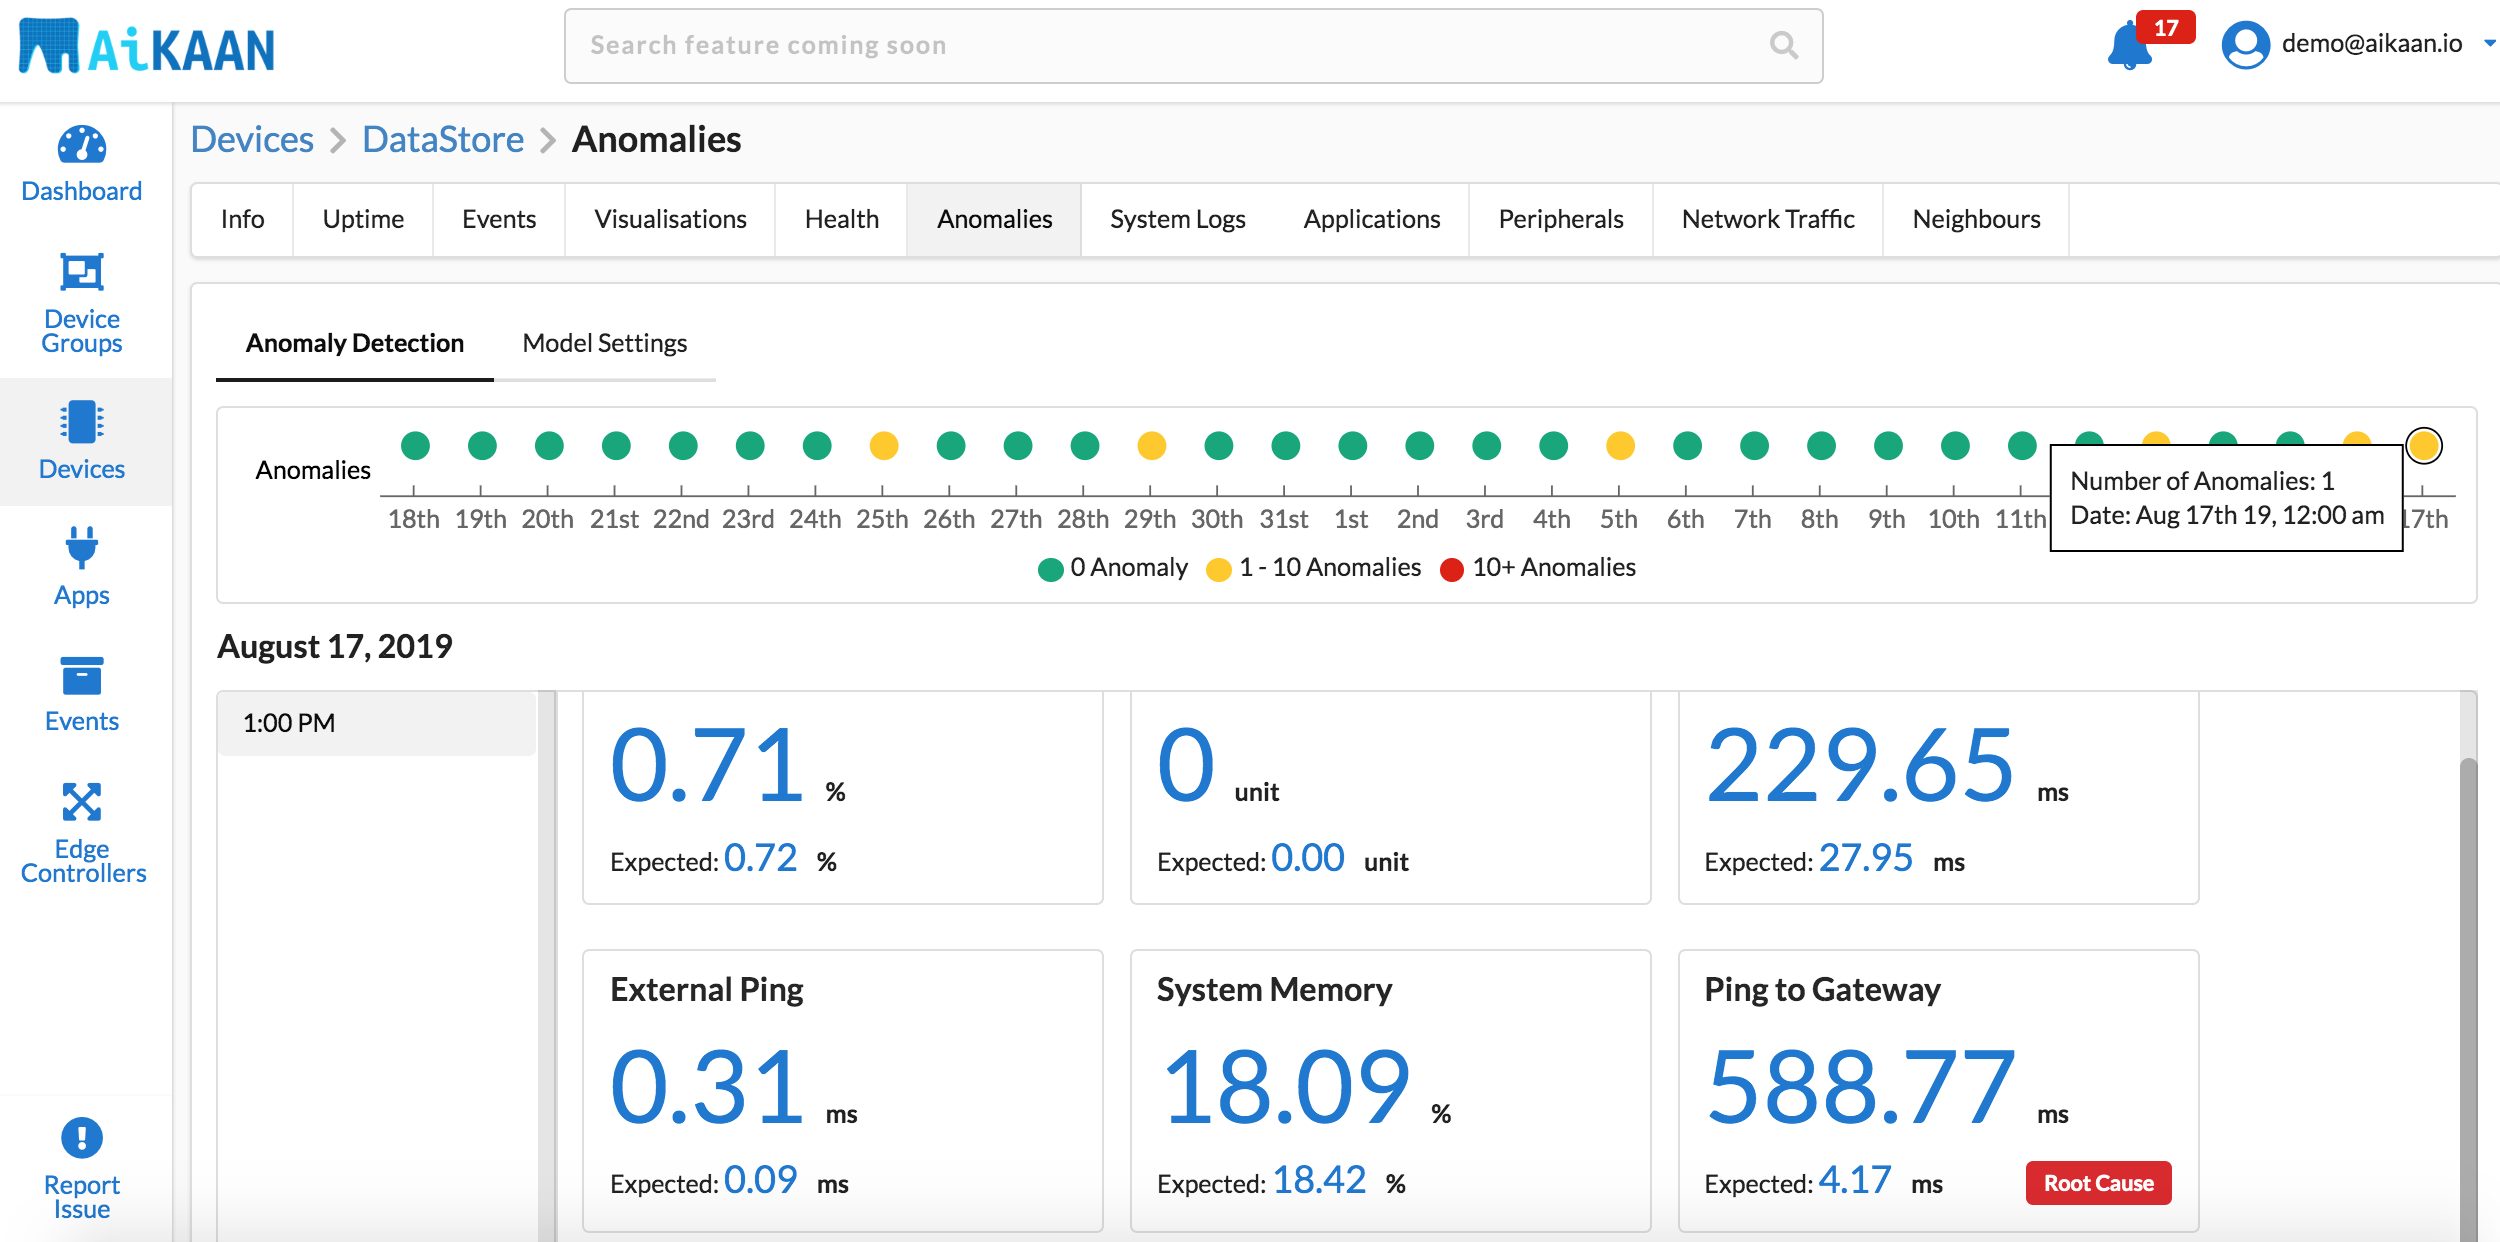
Task: Select the Devices chip icon
Action: tap(82, 422)
